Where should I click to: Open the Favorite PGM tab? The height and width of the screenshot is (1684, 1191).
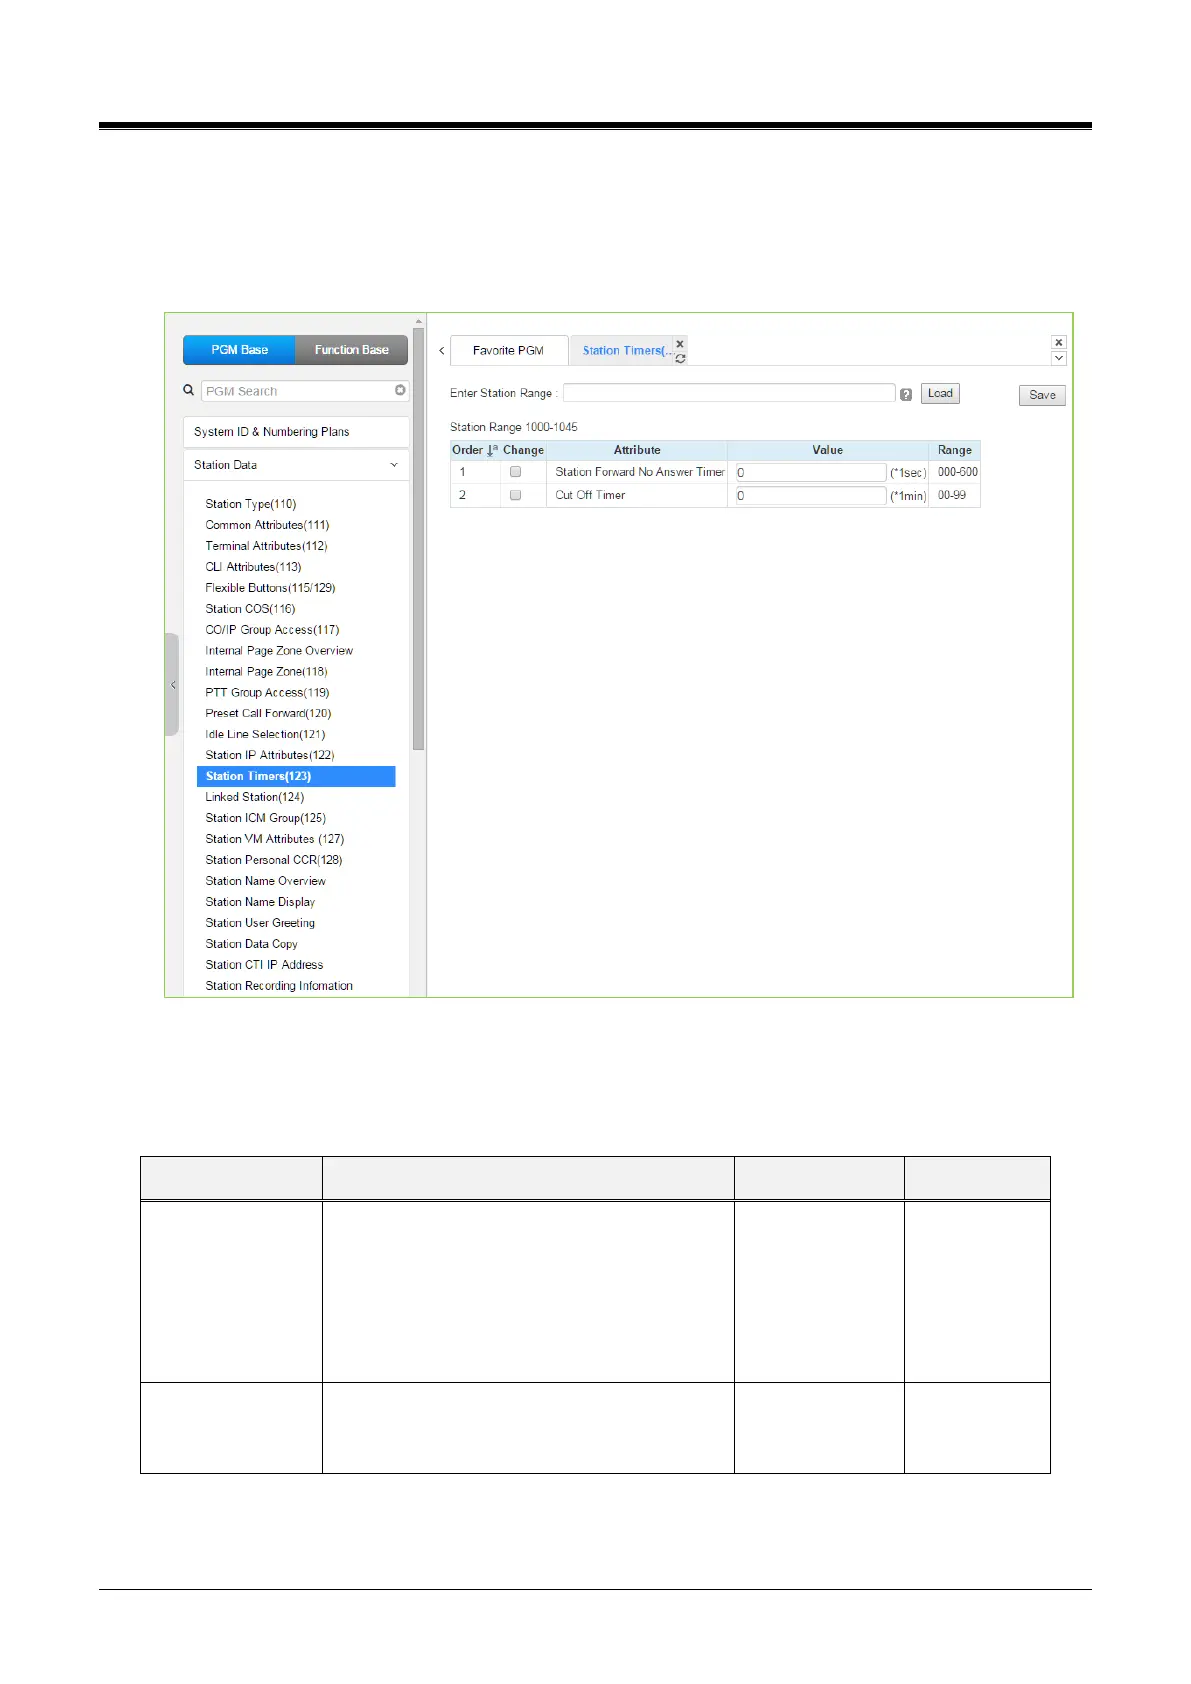click(x=509, y=351)
